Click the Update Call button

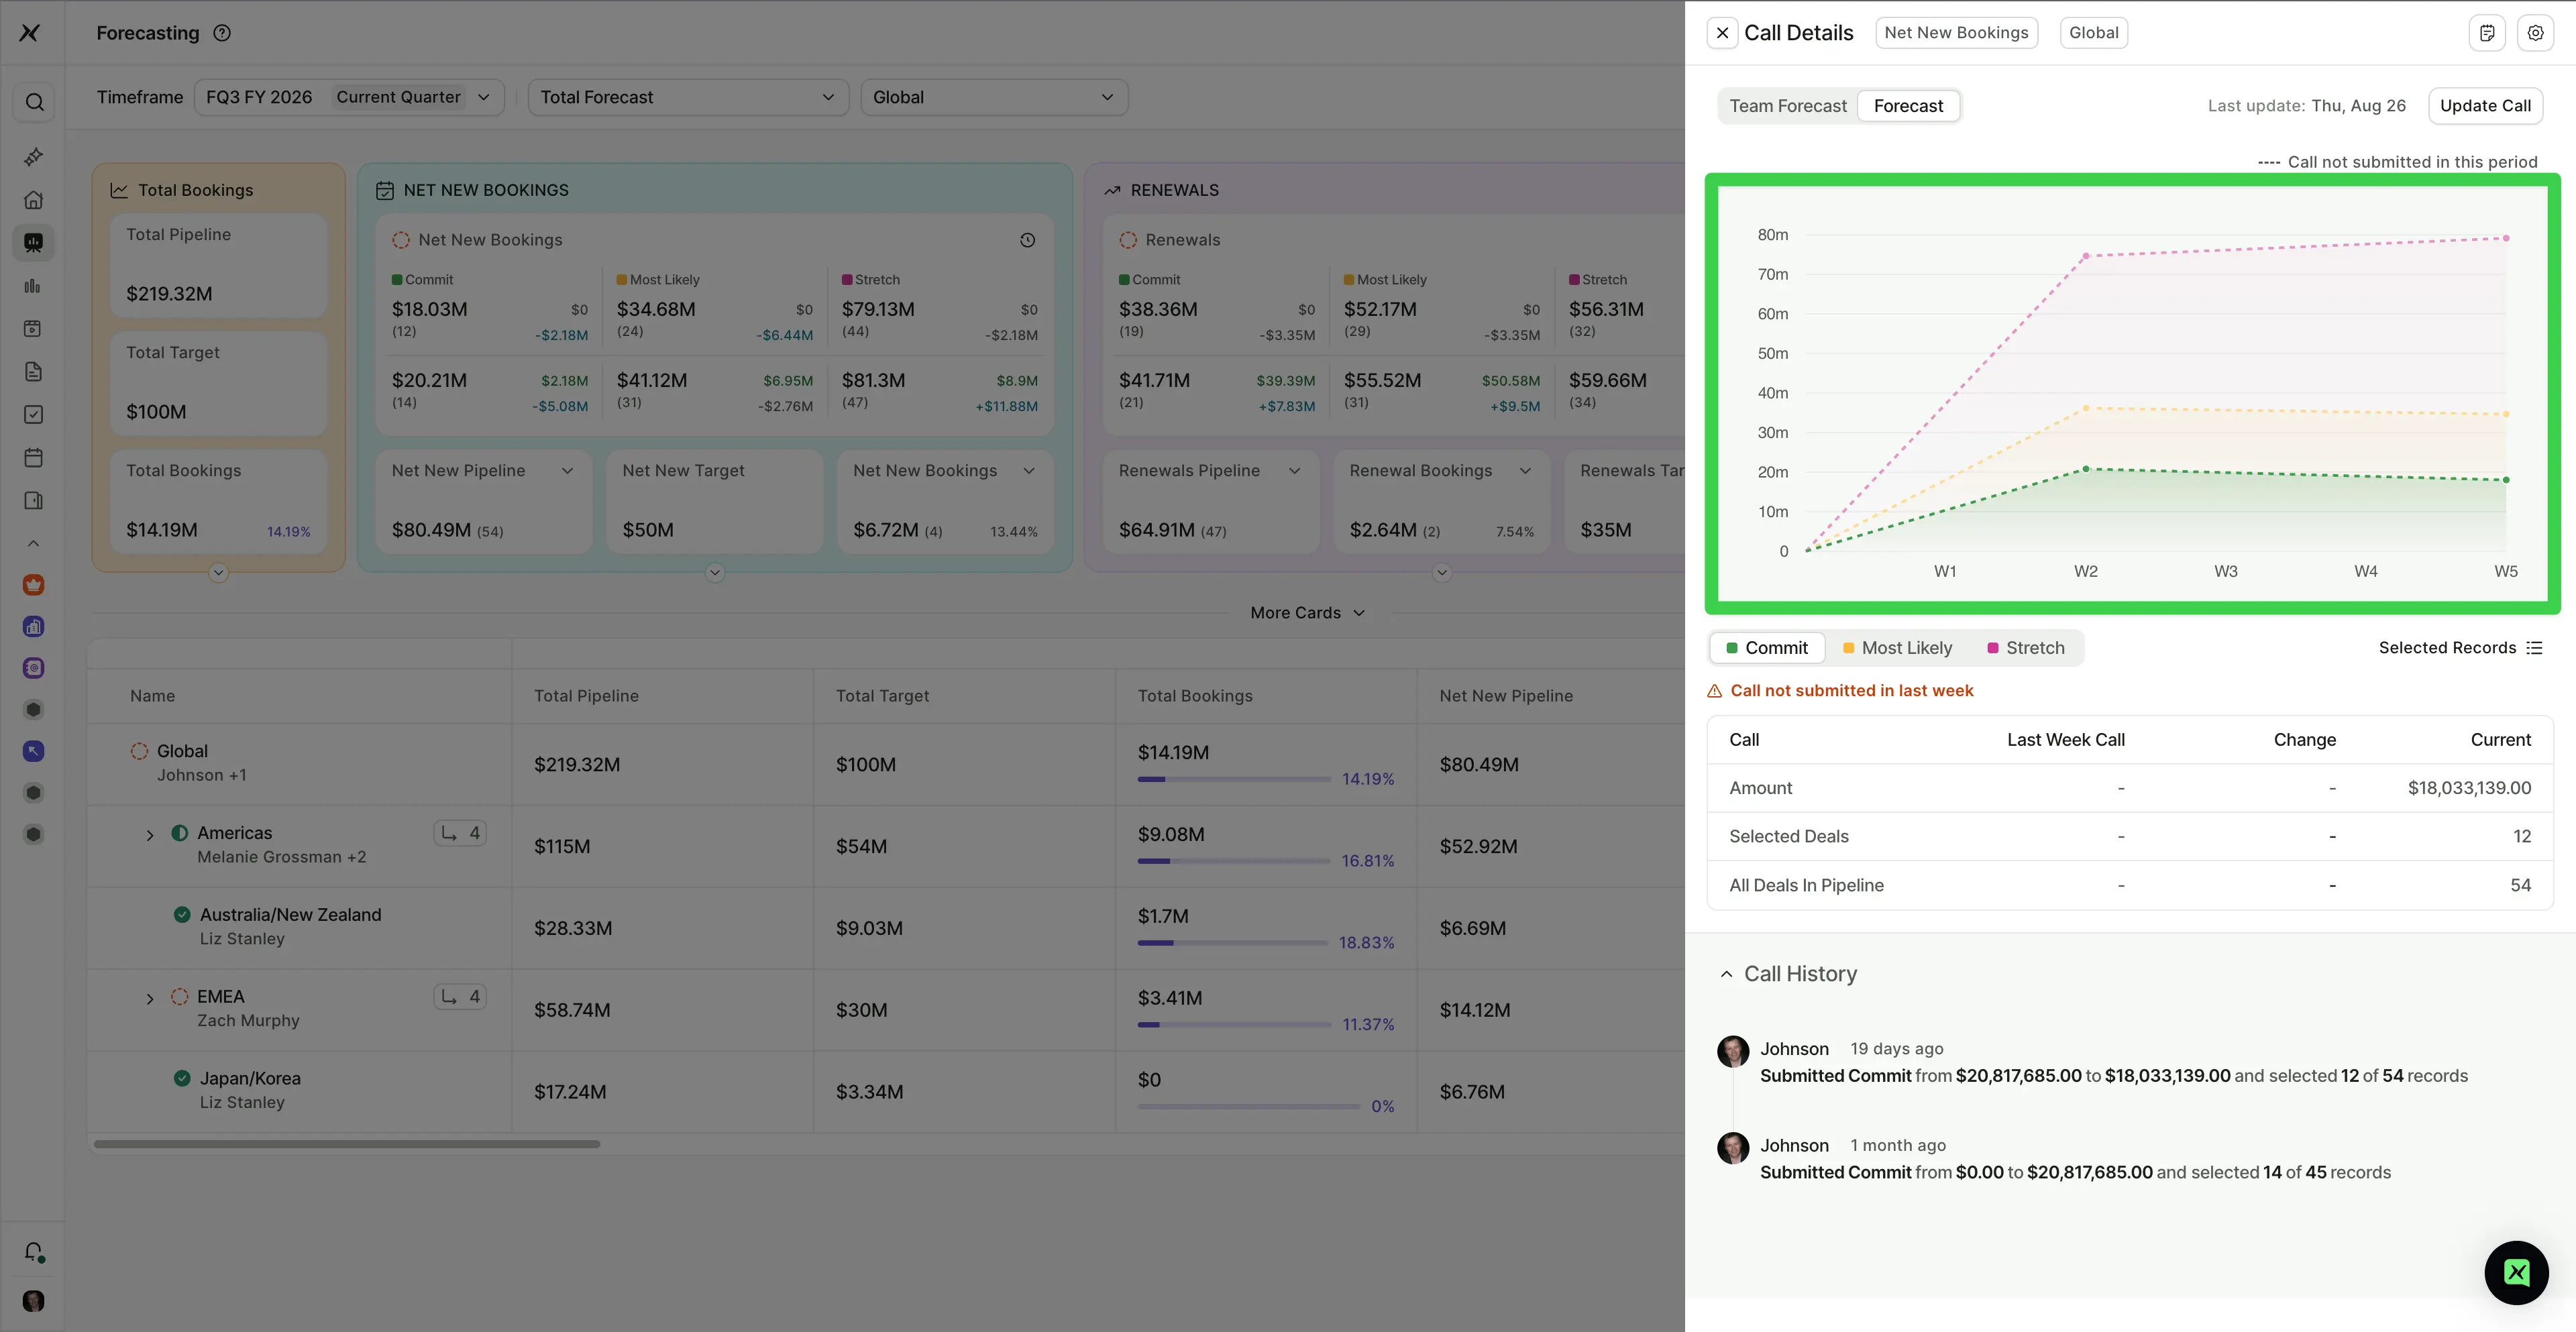tap(2485, 106)
